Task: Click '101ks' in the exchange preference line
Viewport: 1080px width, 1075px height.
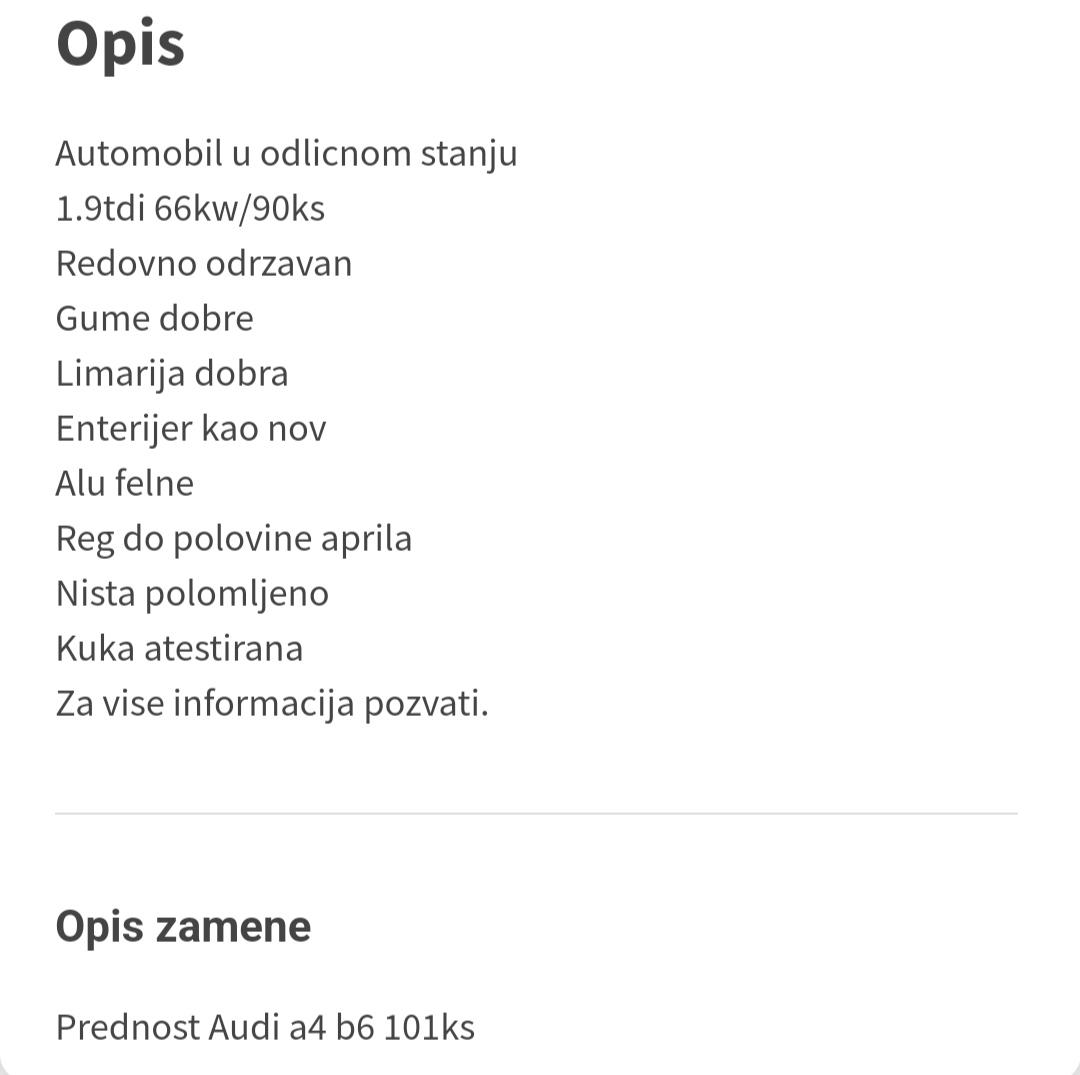Action: (x=429, y=1028)
